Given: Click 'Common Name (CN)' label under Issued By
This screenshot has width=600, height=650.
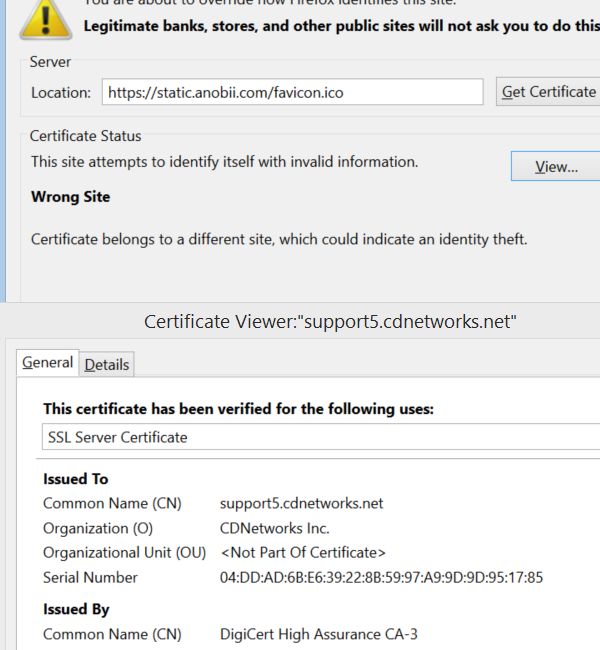Looking at the screenshot, I should pos(112,634).
